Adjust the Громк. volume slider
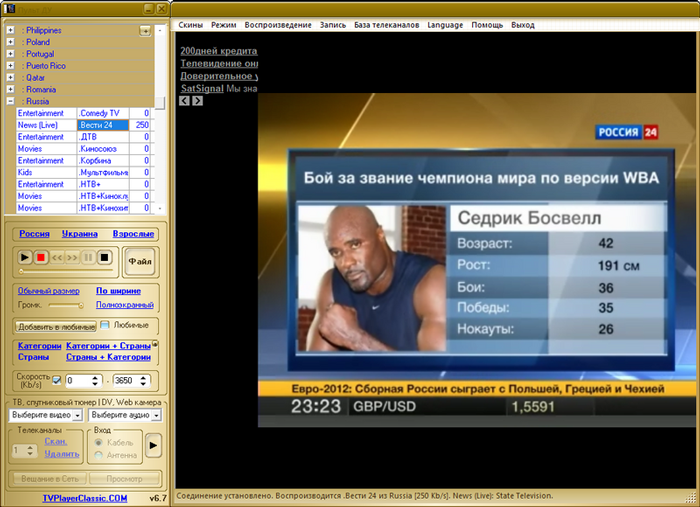Image resolution: width=700 pixels, height=507 pixels. (67, 304)
